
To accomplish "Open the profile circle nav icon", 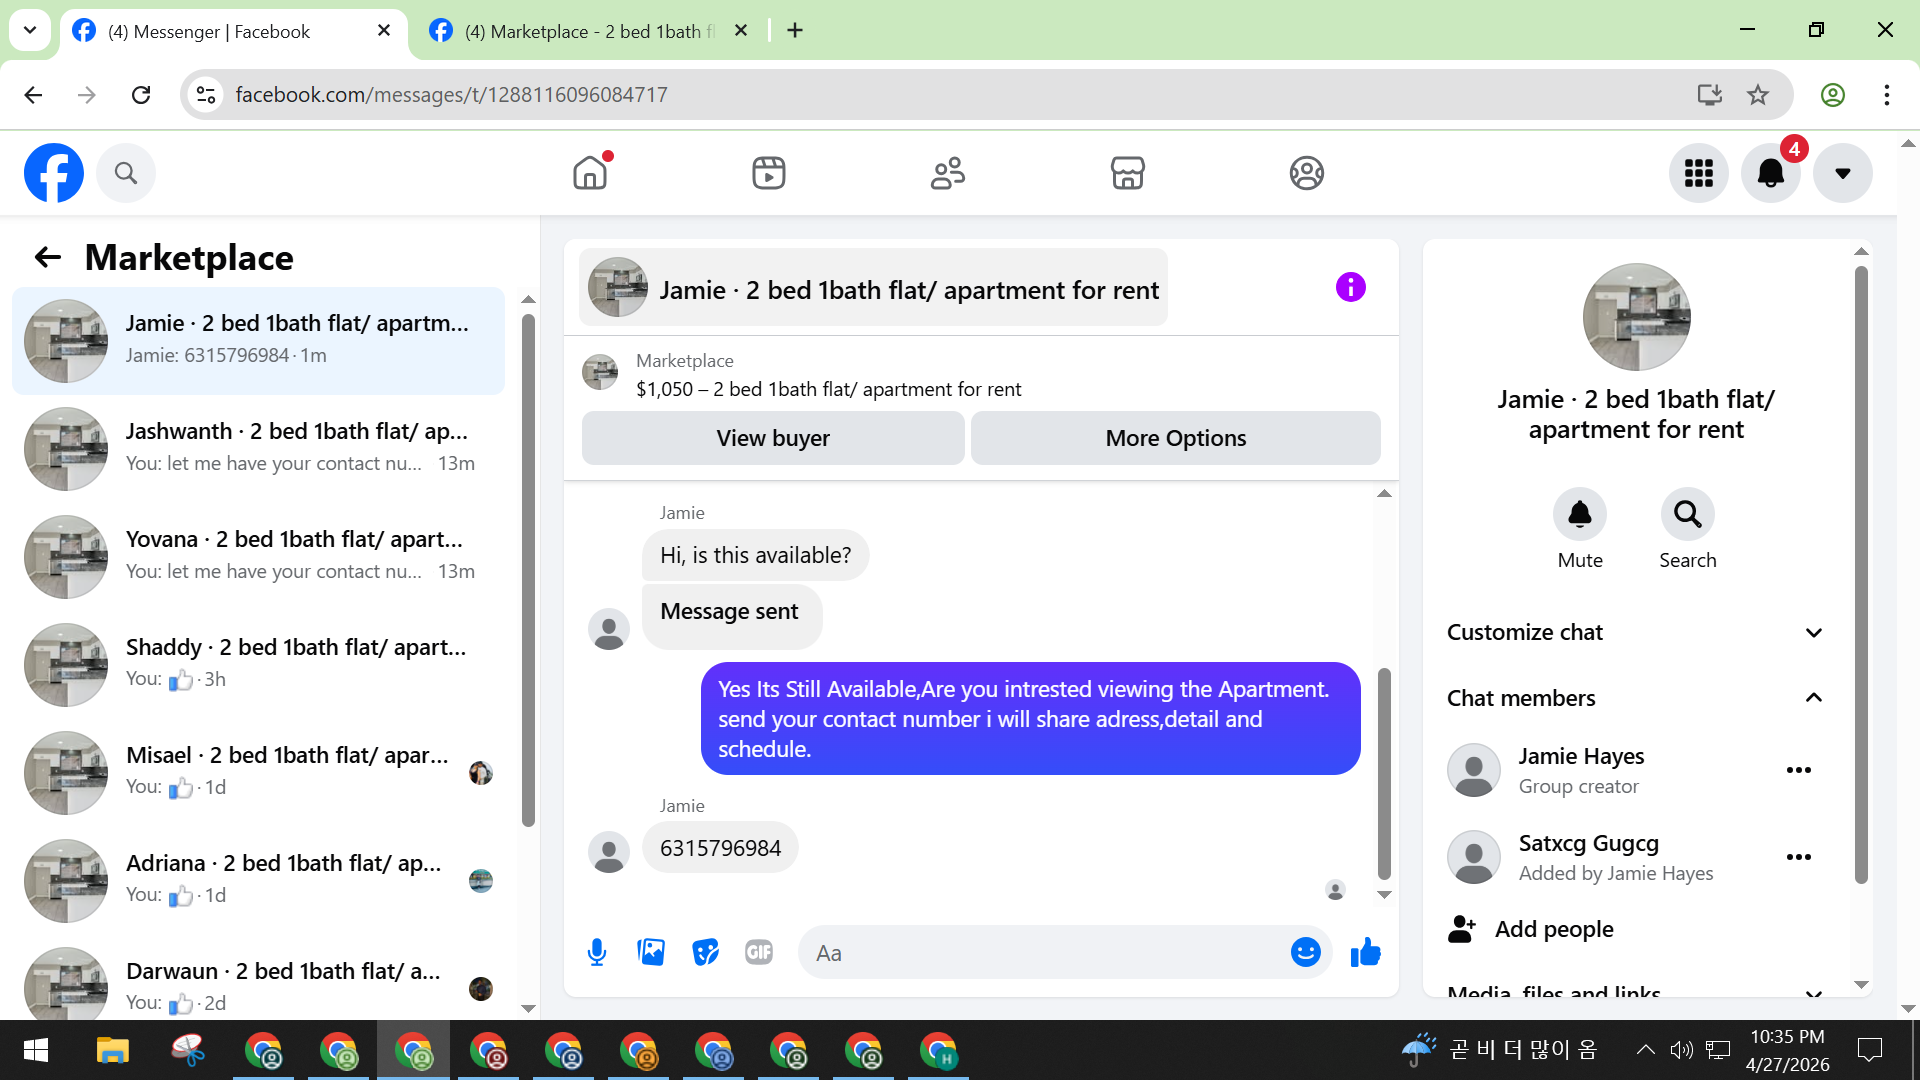I will (1306, 173).
